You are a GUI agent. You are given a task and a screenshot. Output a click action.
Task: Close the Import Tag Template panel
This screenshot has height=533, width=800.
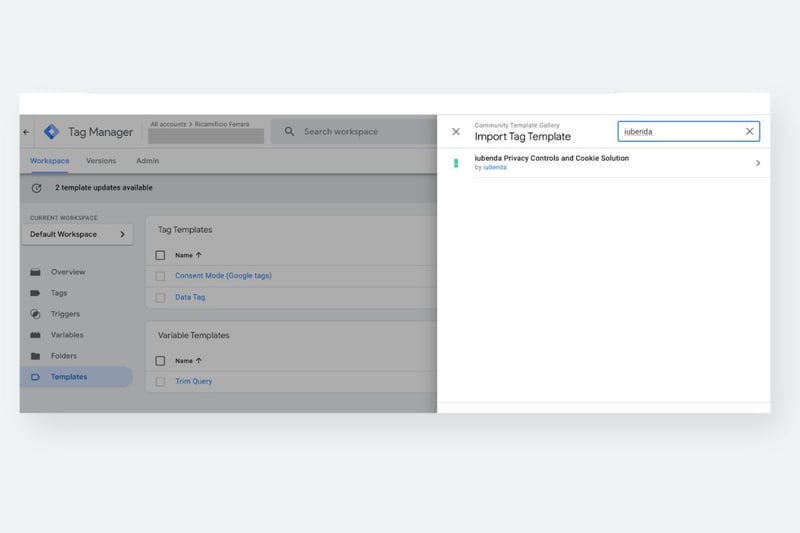point(456,132)
